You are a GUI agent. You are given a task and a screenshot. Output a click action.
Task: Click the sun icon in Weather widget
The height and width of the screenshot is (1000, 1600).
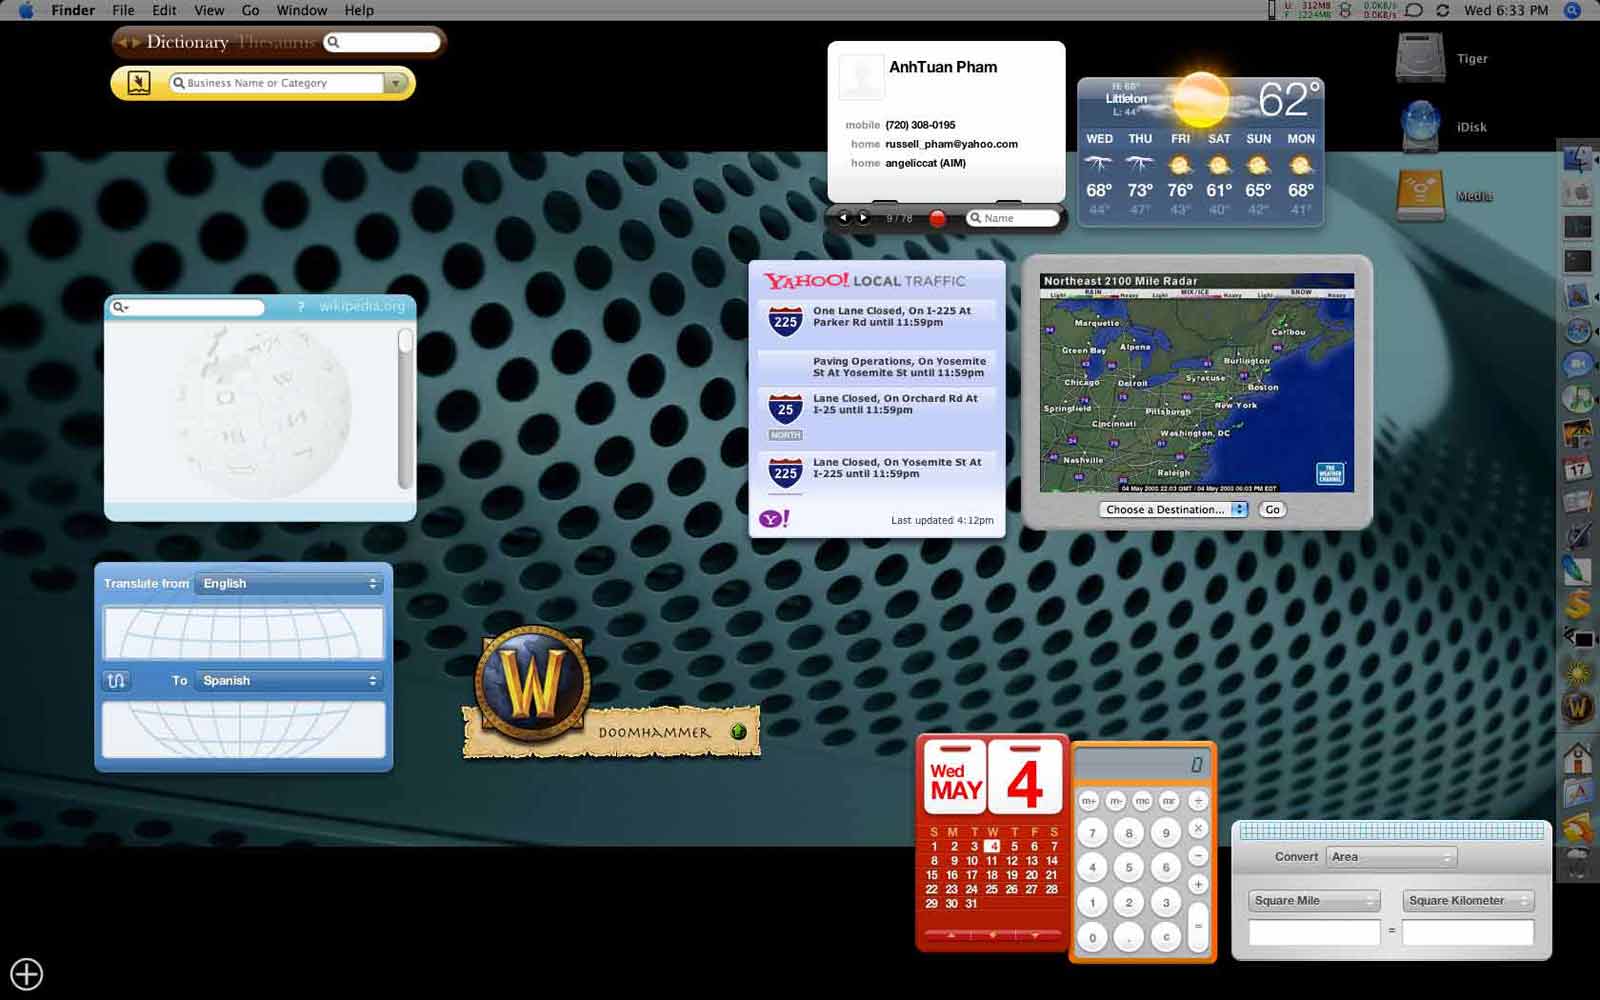[1200, 99]
